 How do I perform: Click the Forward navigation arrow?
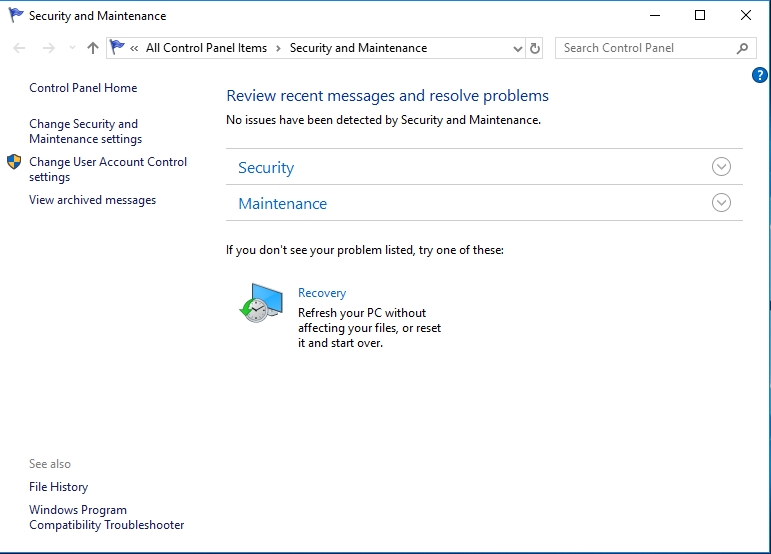click(x=49, y=48)
